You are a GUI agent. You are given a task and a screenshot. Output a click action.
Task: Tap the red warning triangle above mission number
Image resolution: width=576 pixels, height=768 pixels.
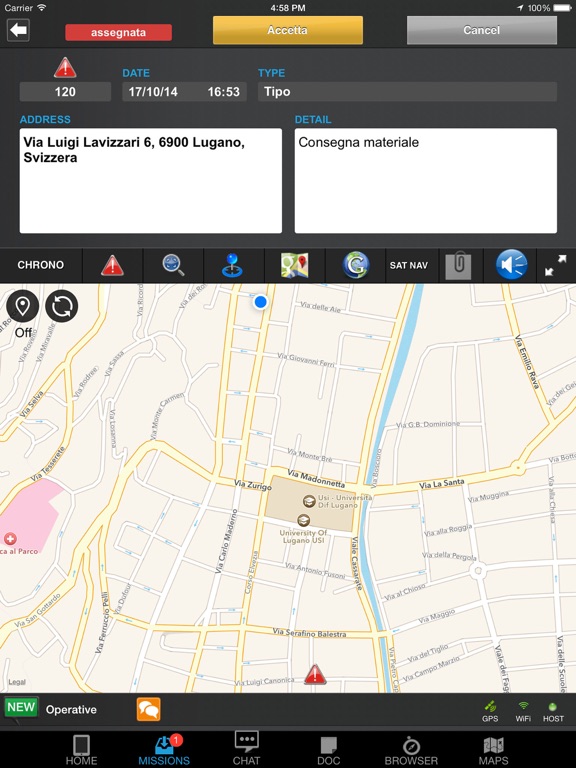coord(65,68)
